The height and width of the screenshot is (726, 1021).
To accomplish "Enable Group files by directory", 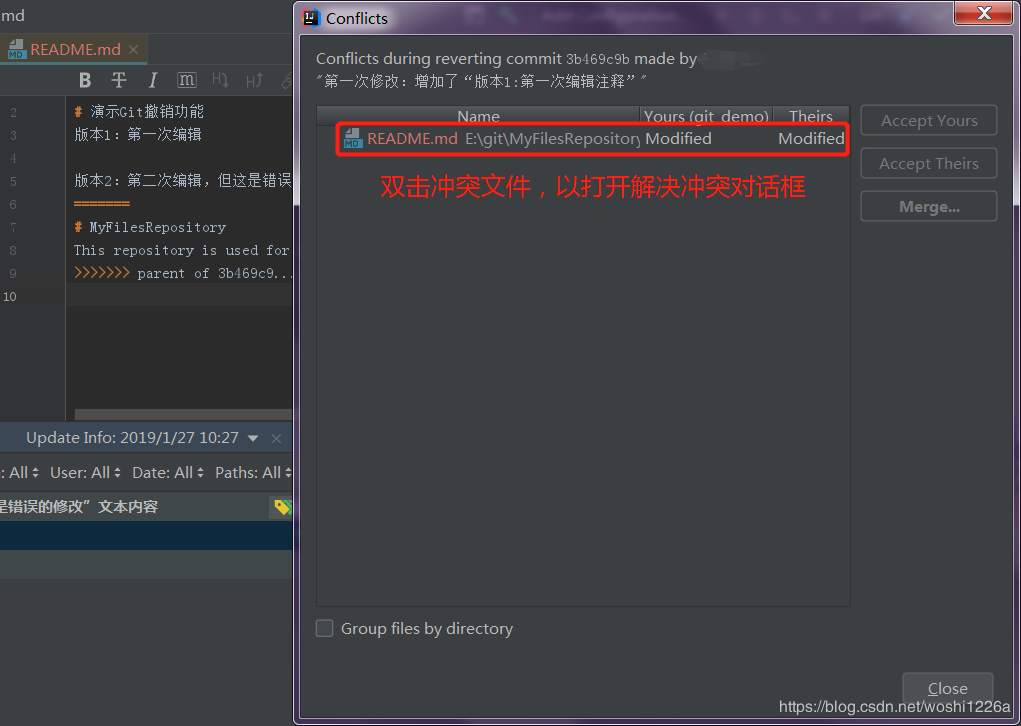I will (324, 629).
